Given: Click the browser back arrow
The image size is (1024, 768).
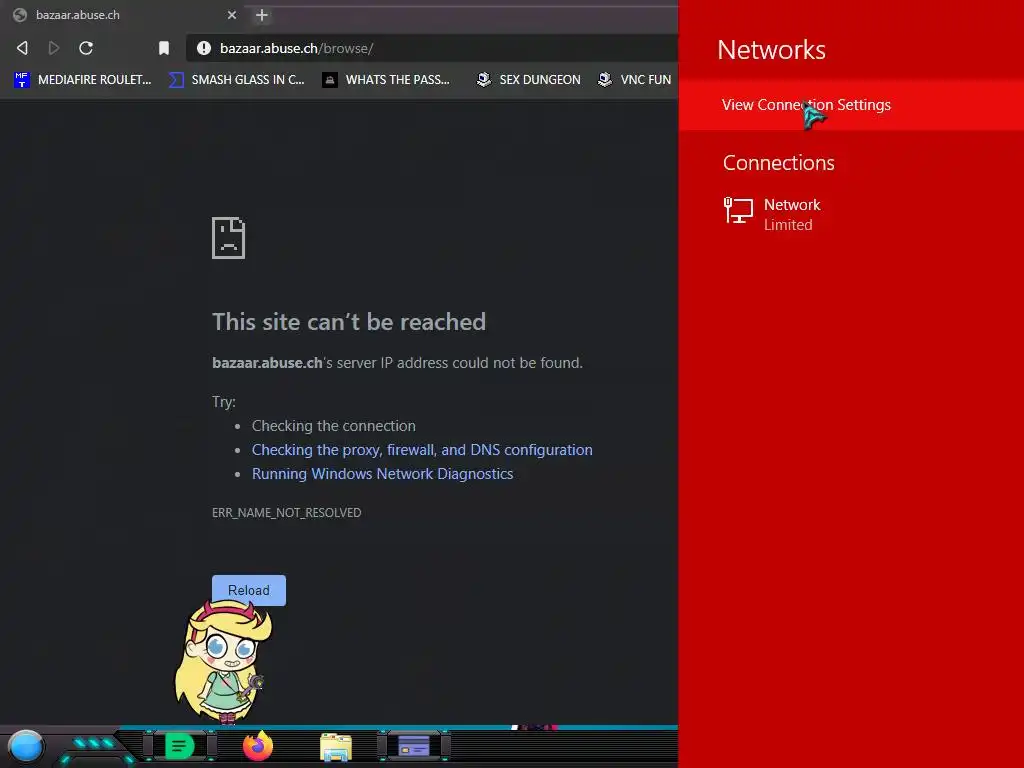Looking at the screenshot, I should [22, 48].
